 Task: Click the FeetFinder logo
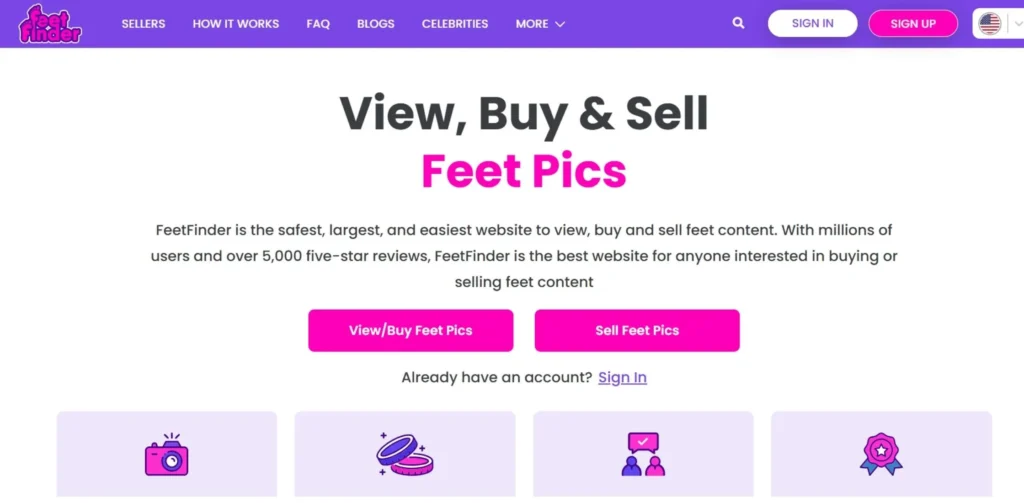click(50, 24)
